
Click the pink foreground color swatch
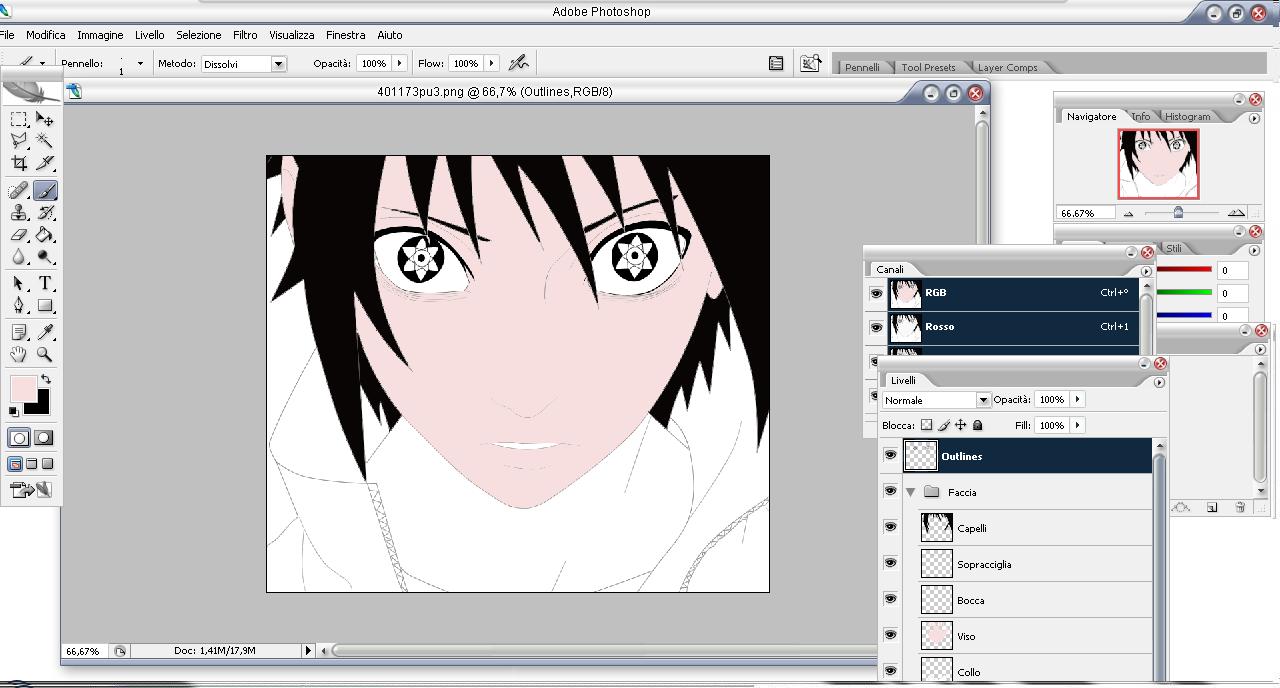tap(22, 388)
